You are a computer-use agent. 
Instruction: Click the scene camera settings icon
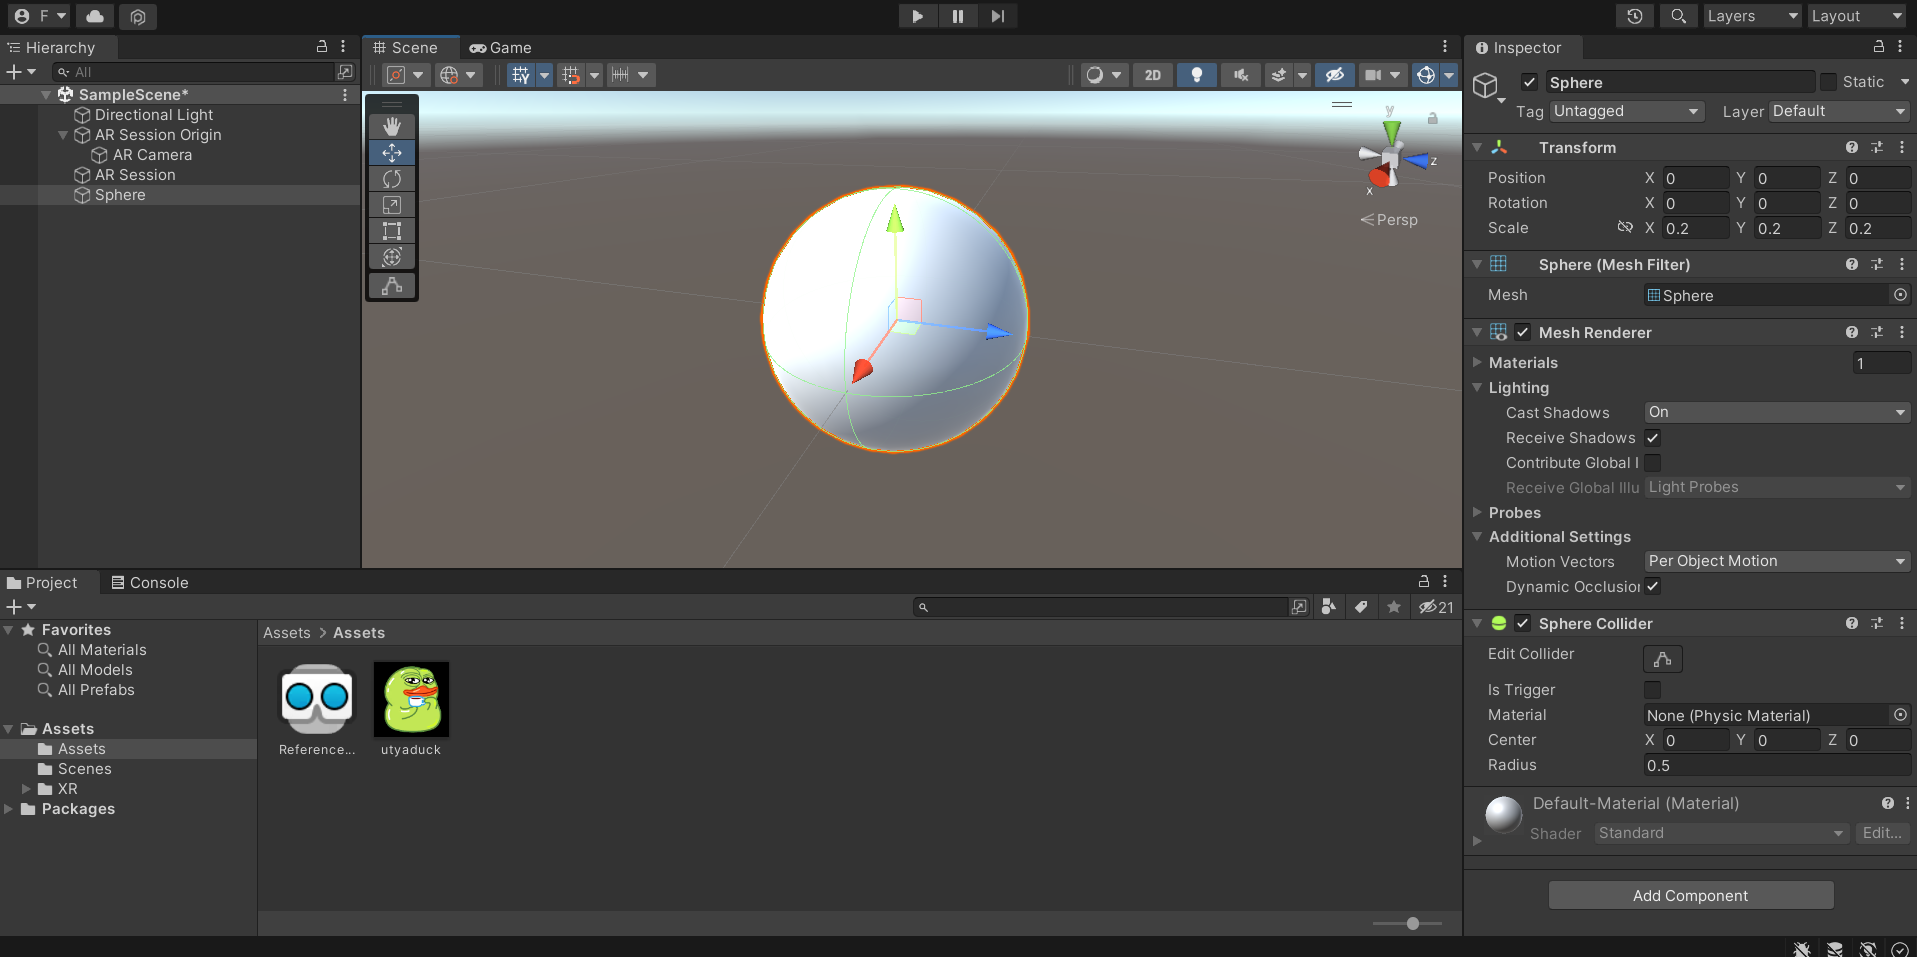[1373, 75]
